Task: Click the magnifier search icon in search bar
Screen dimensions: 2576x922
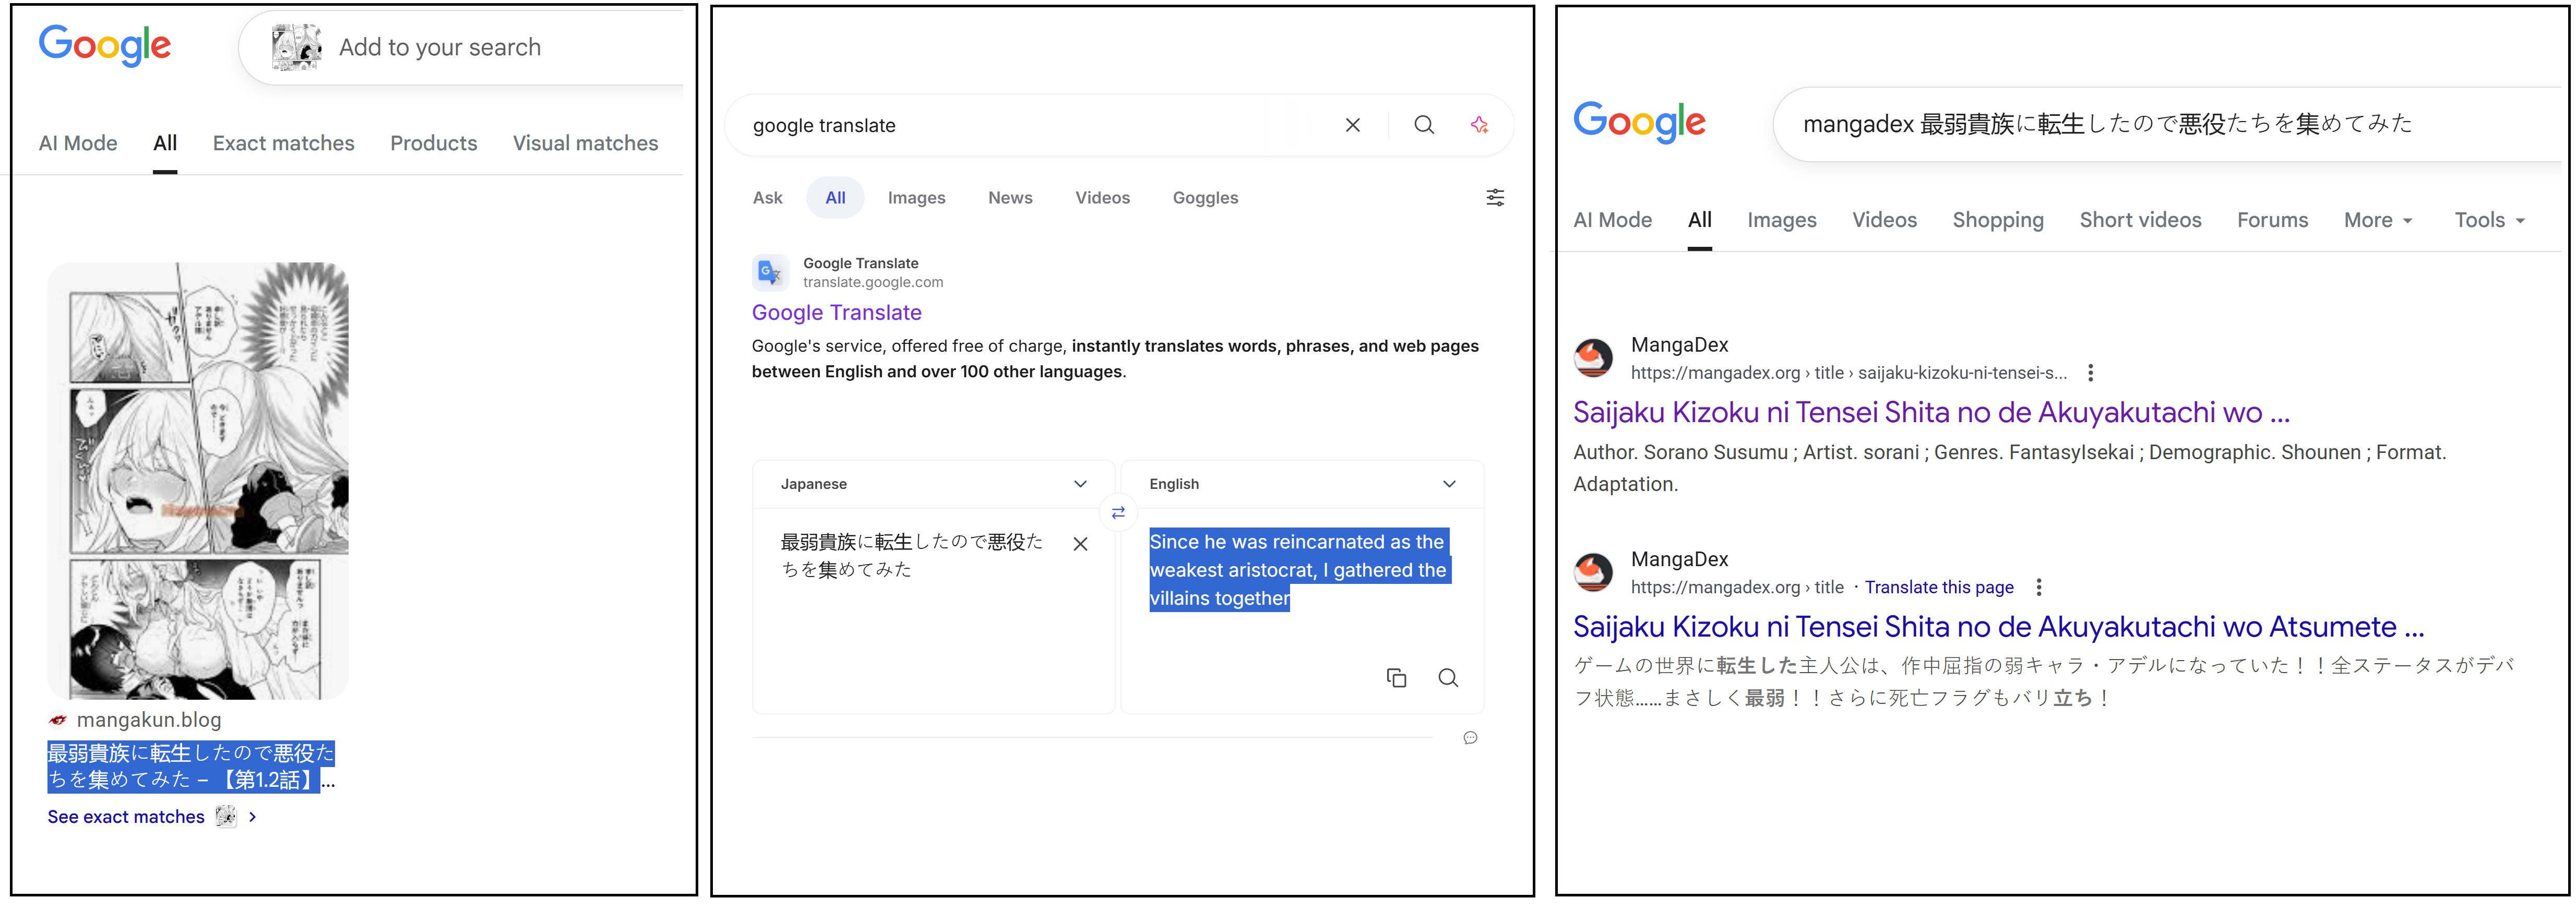Action: pos(1424,125)
